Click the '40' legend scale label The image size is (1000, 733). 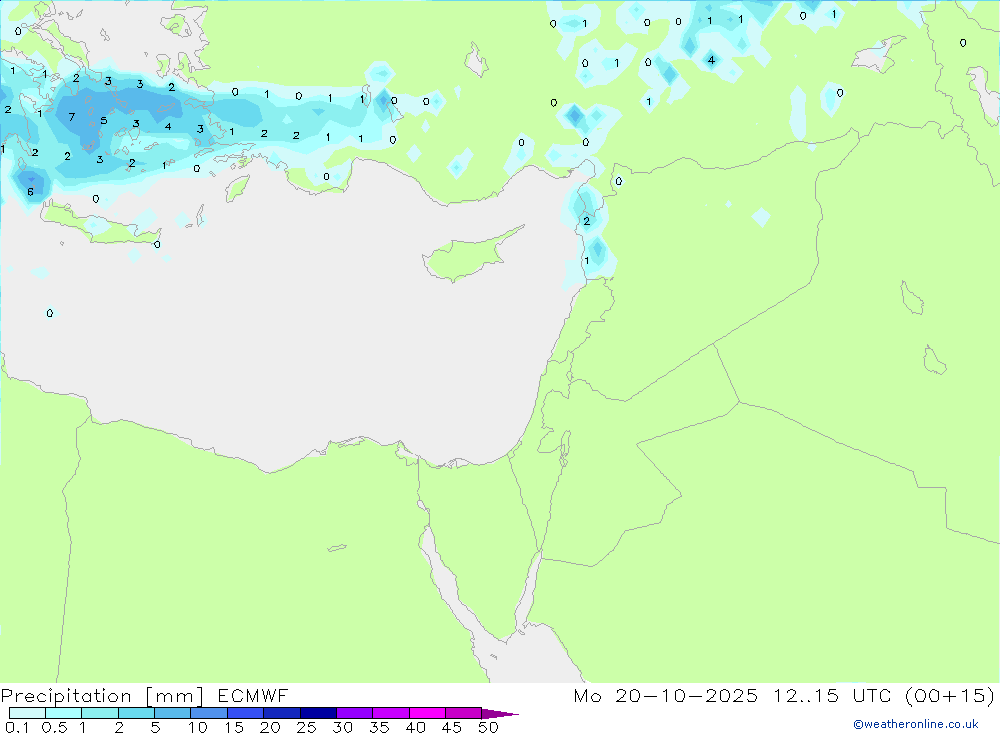coord(415,727)
